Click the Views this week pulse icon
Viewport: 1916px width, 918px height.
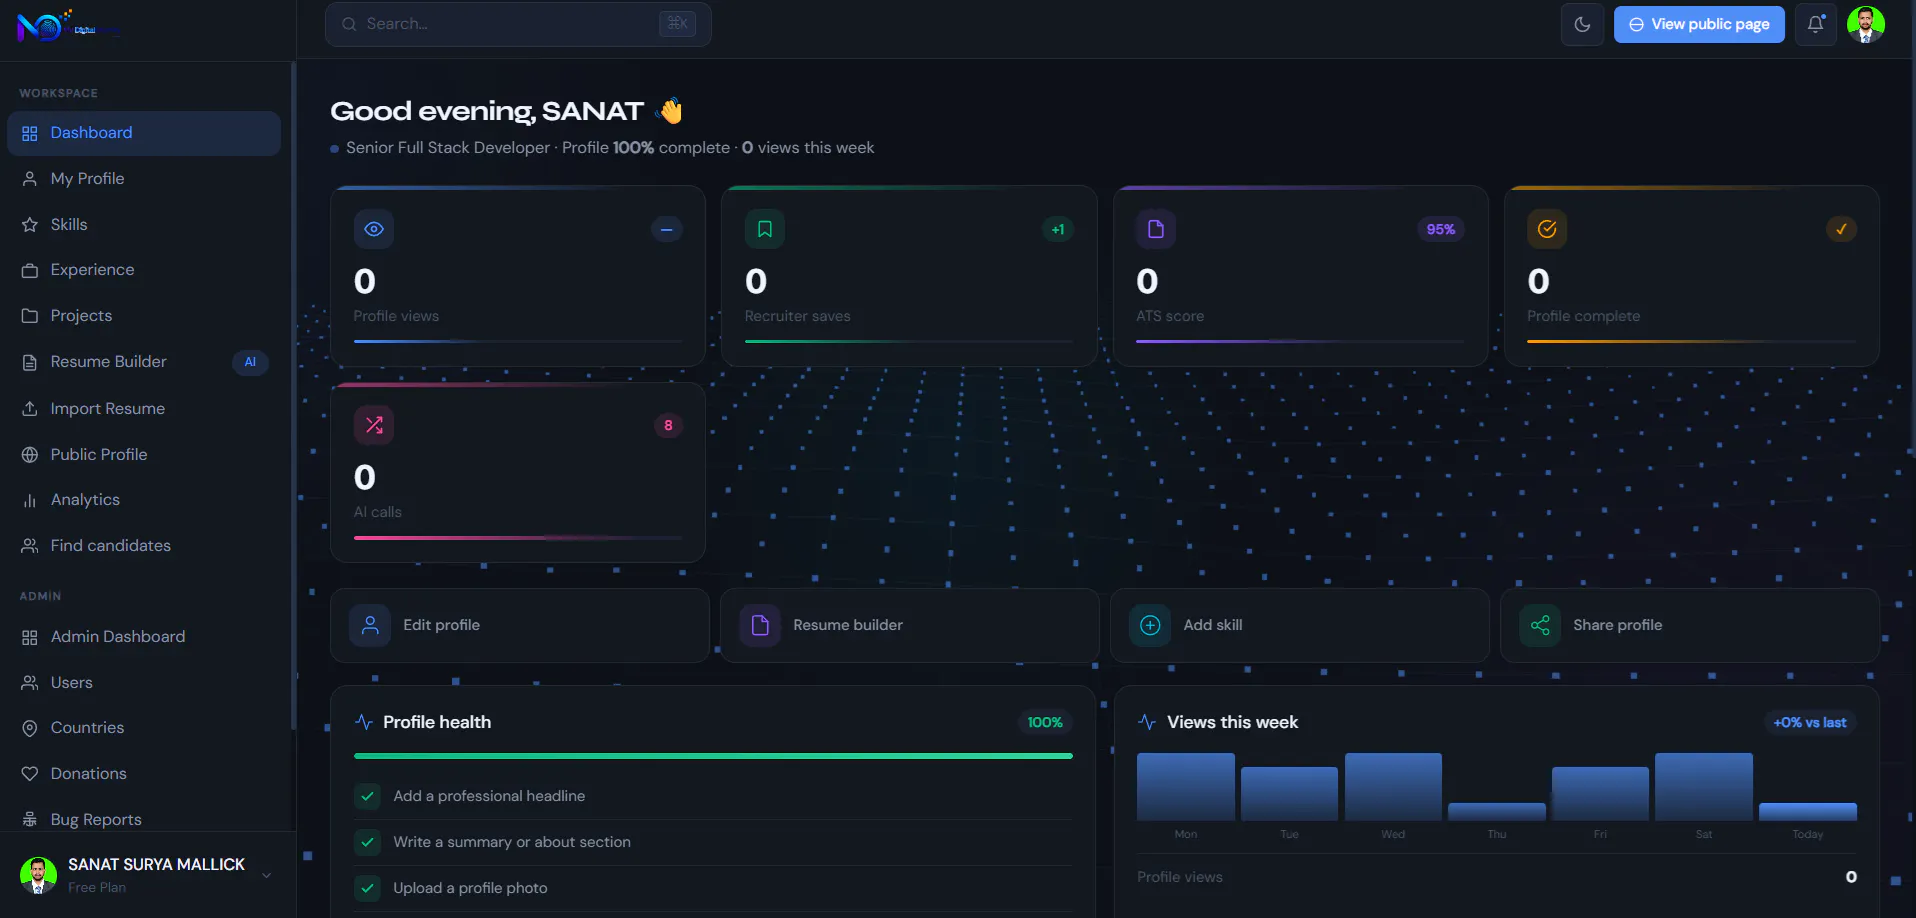(1147, 722)
